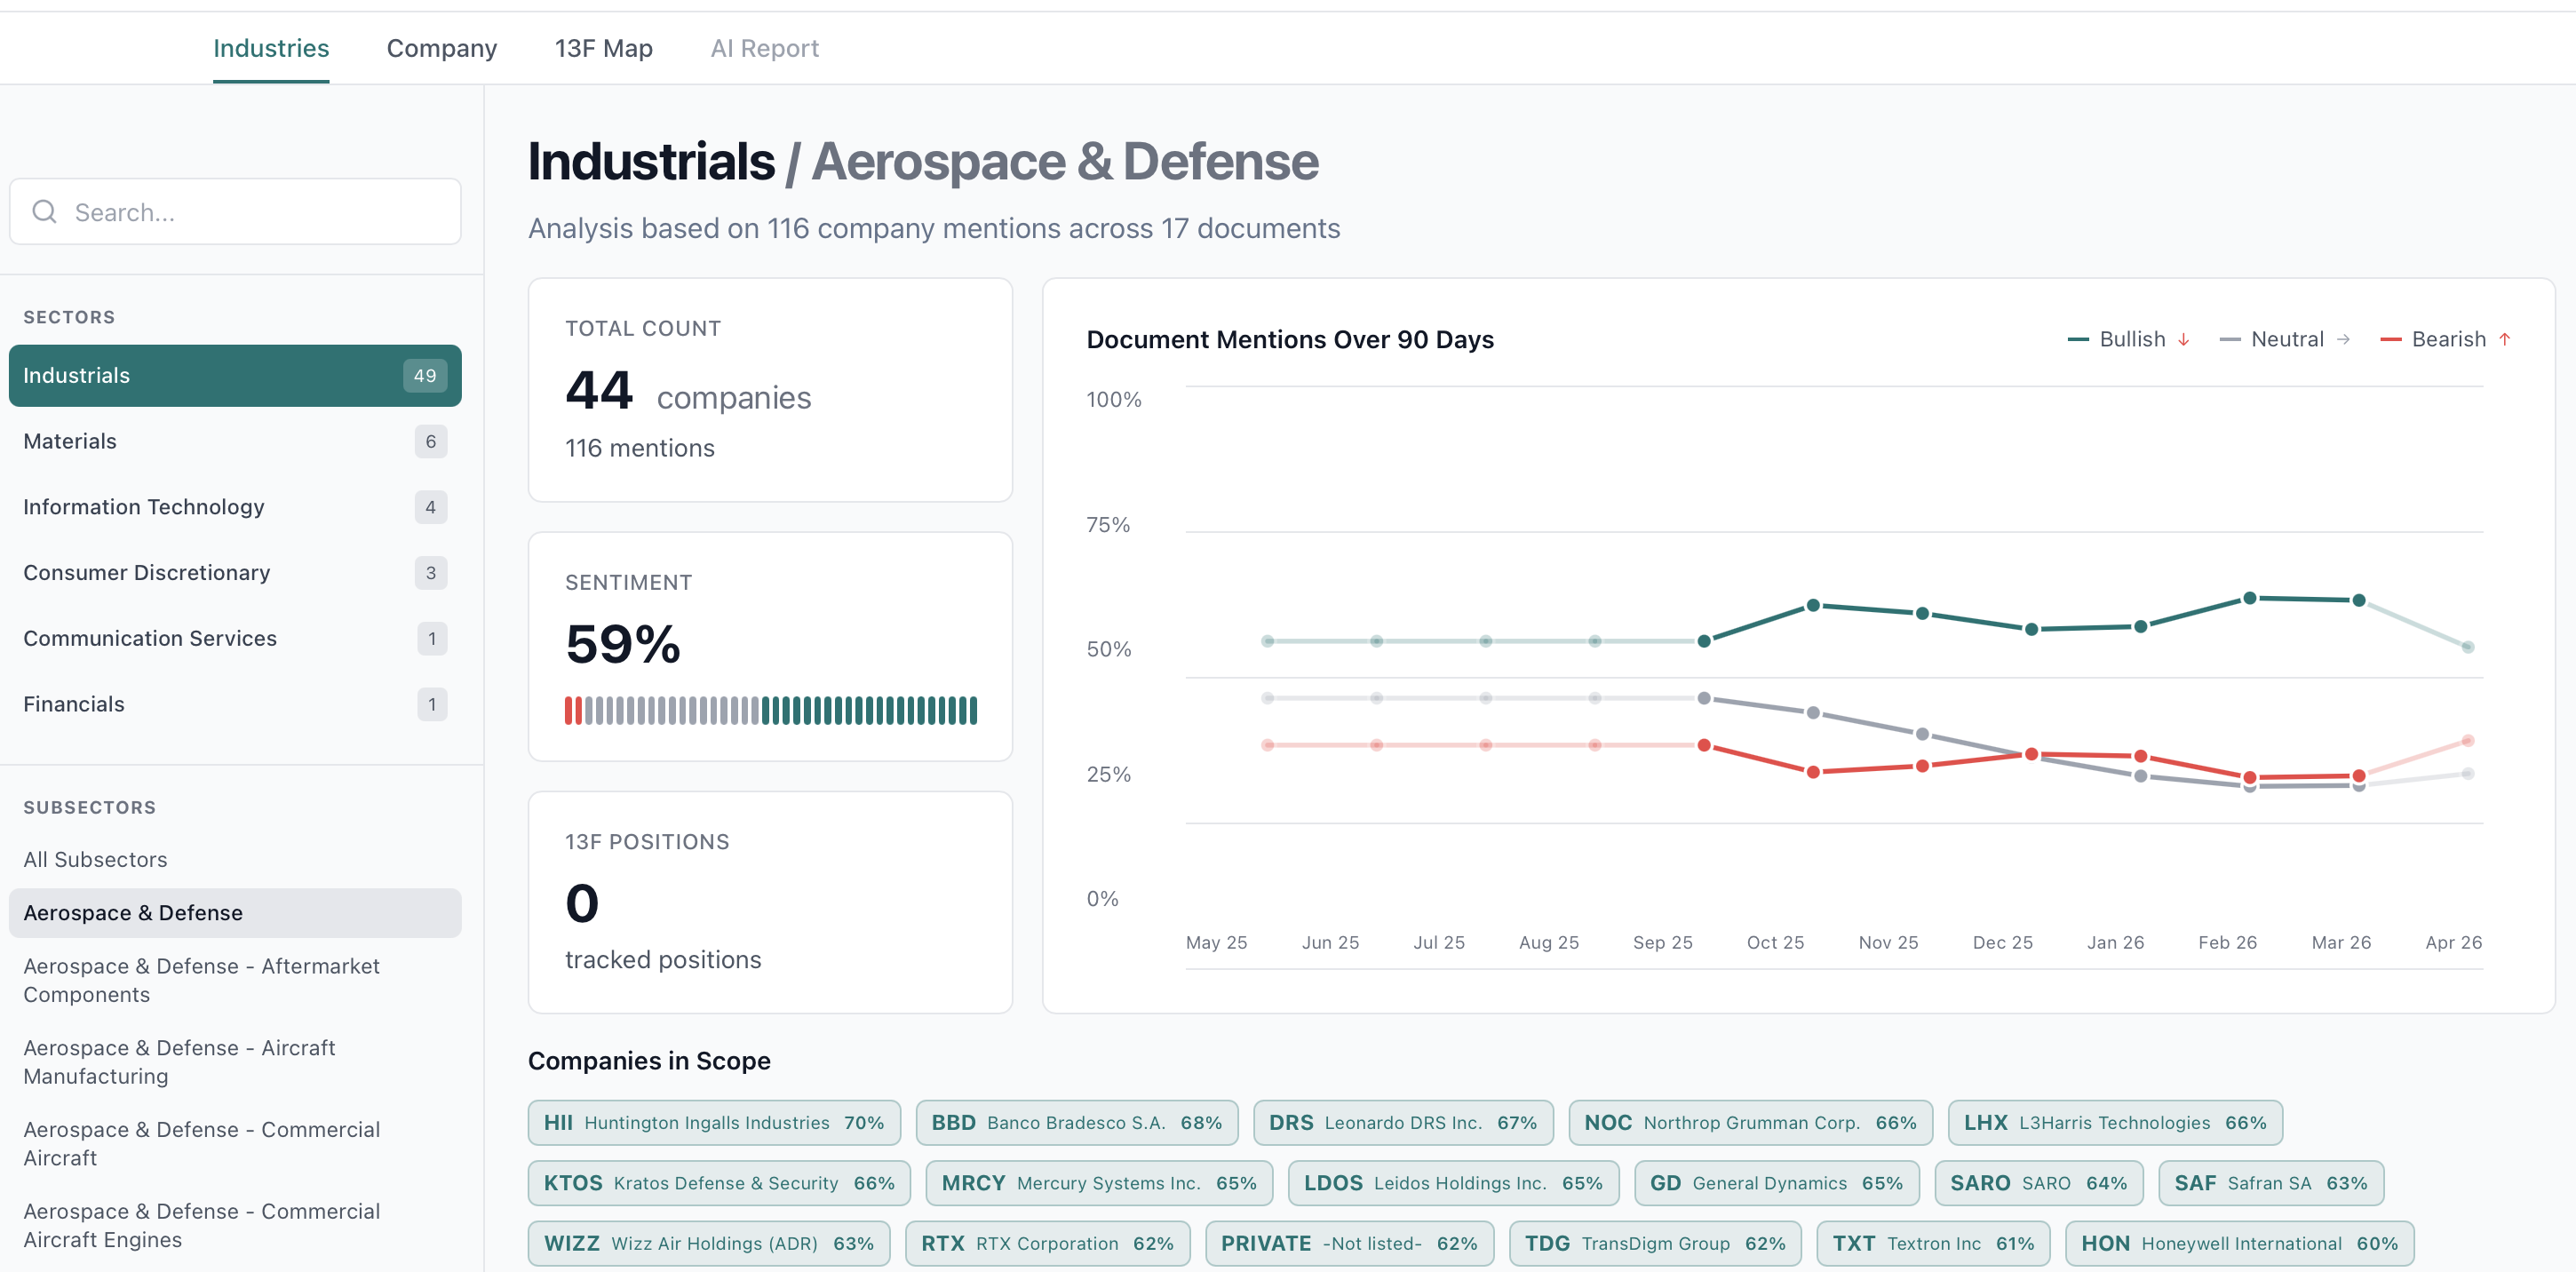
Task: Open the WIZZ Wizz Air Holdings chip
Action: [709, 1243]
